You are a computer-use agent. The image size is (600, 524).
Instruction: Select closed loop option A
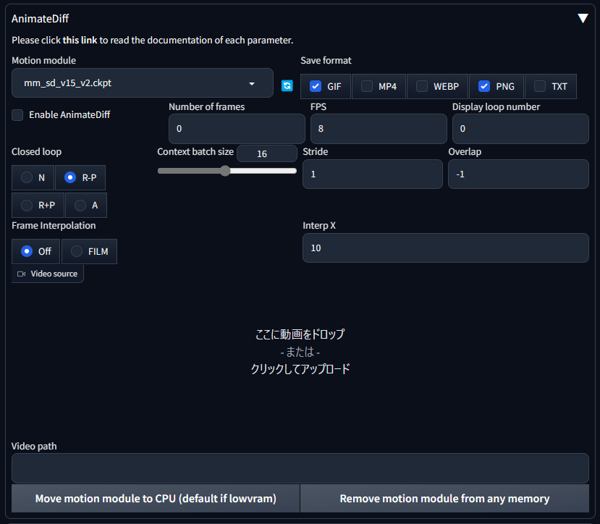[86, 205]
